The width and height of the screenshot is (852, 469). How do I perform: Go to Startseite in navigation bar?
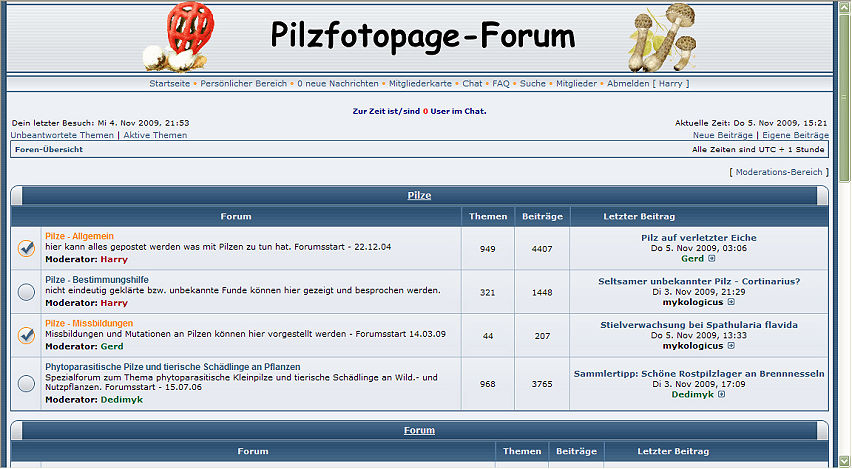coord(170,84)
